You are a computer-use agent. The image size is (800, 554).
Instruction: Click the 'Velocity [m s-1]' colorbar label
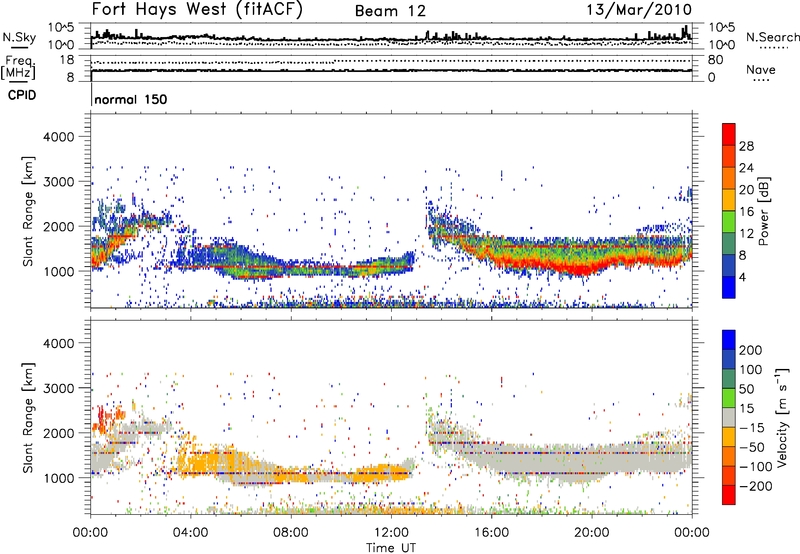(782, 417)
